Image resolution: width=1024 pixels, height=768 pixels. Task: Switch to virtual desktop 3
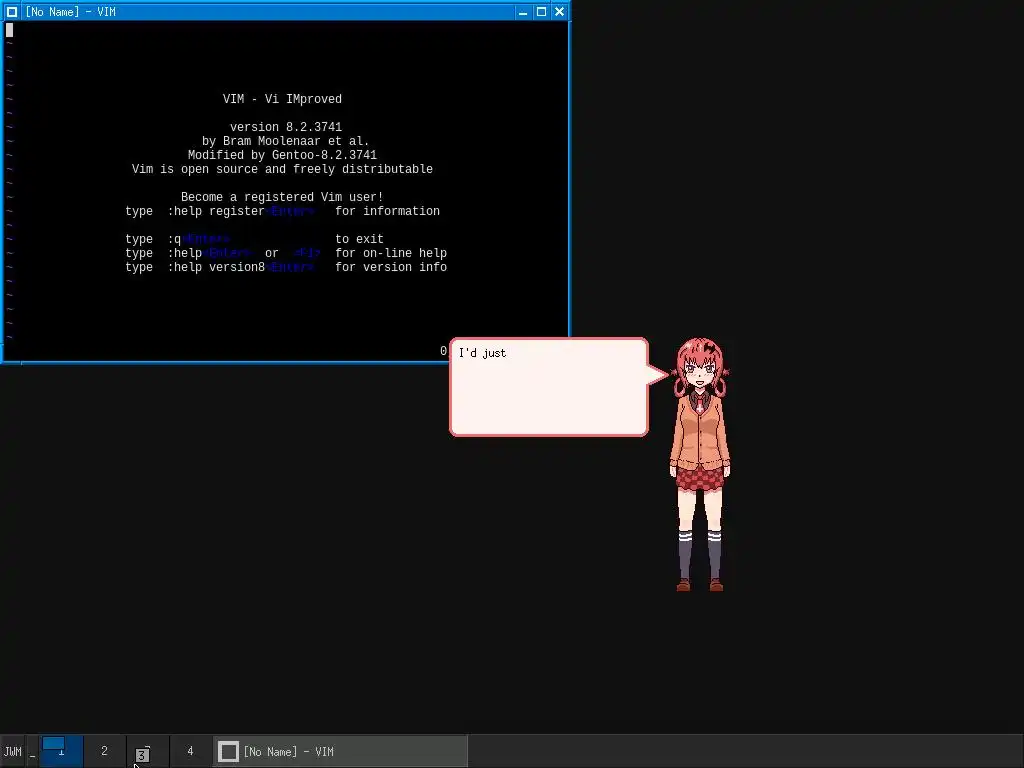click(148, 752)
